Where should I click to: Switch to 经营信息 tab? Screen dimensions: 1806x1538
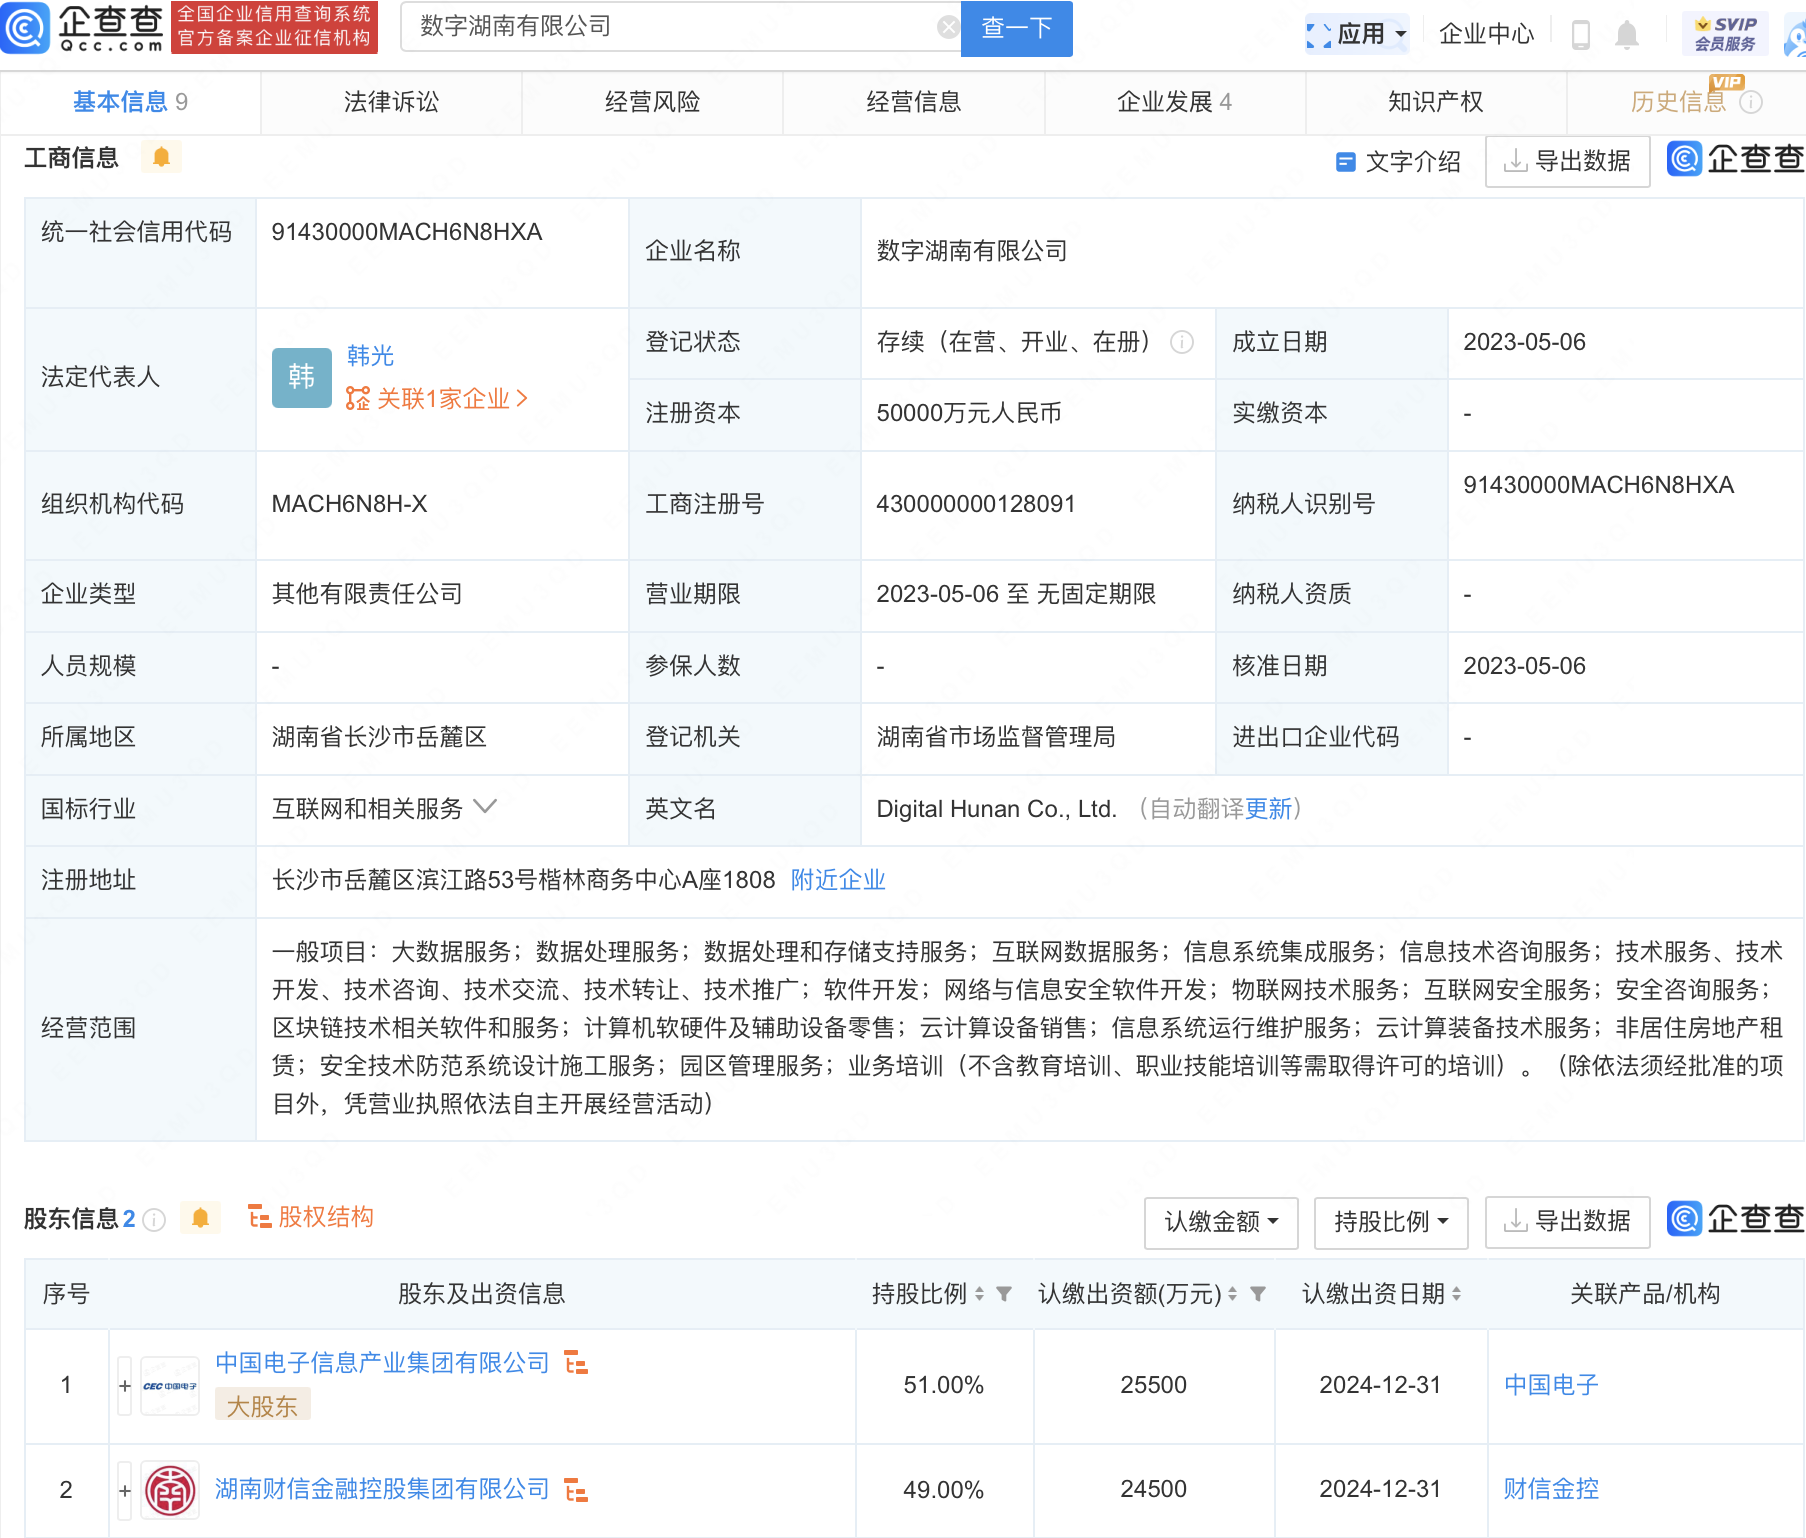[914, 102]
